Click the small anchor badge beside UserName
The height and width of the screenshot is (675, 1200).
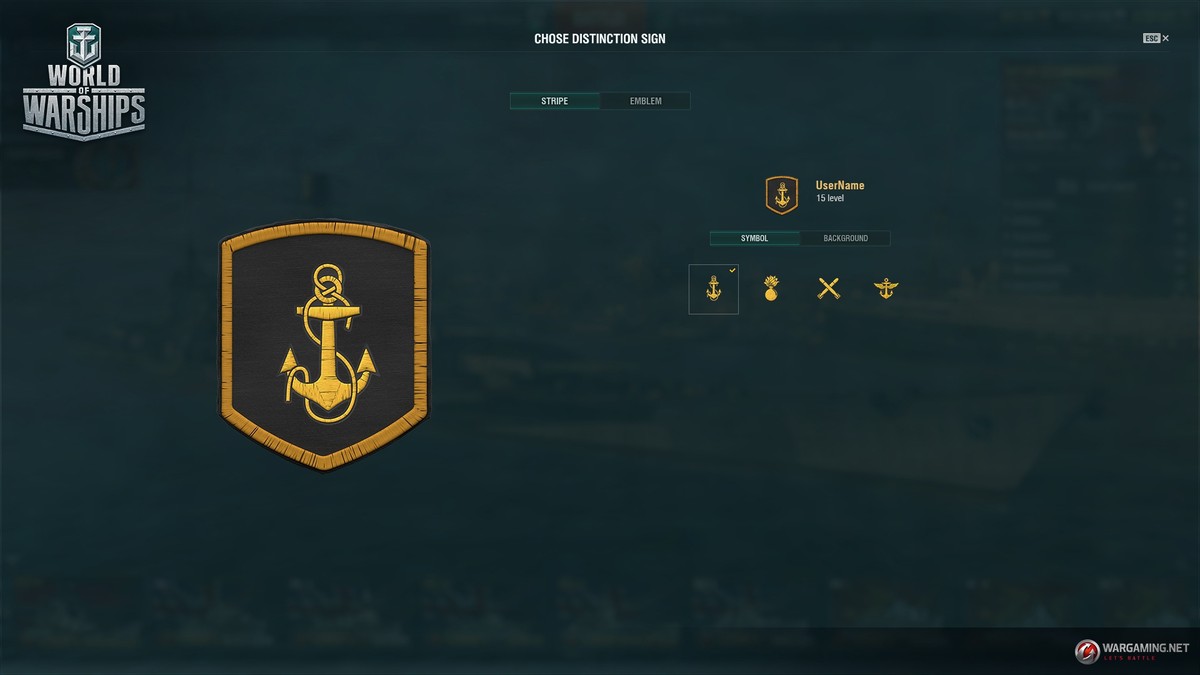tap(781, 195)
